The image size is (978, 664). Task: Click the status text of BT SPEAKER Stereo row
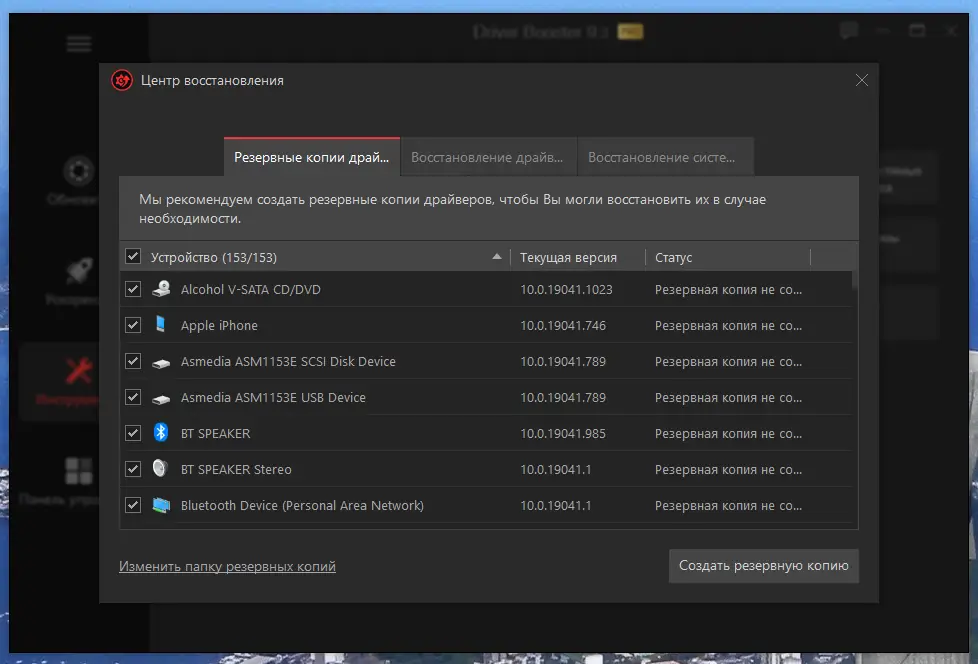click(x=729, y=470)
